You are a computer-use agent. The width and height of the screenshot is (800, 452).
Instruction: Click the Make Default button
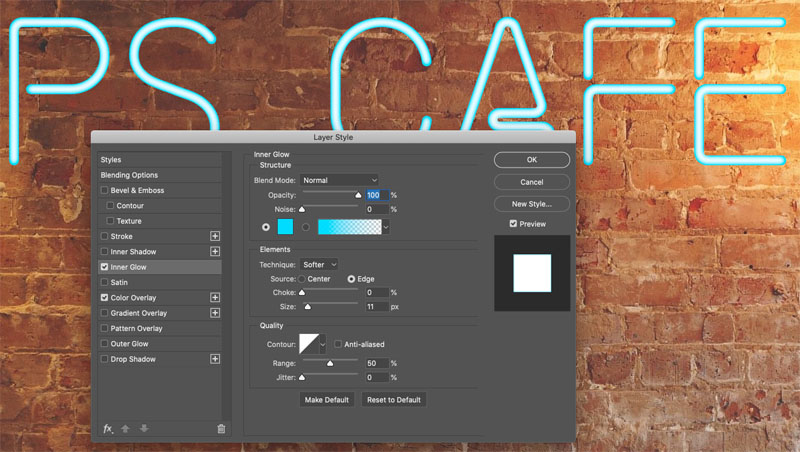click(327, 399)
